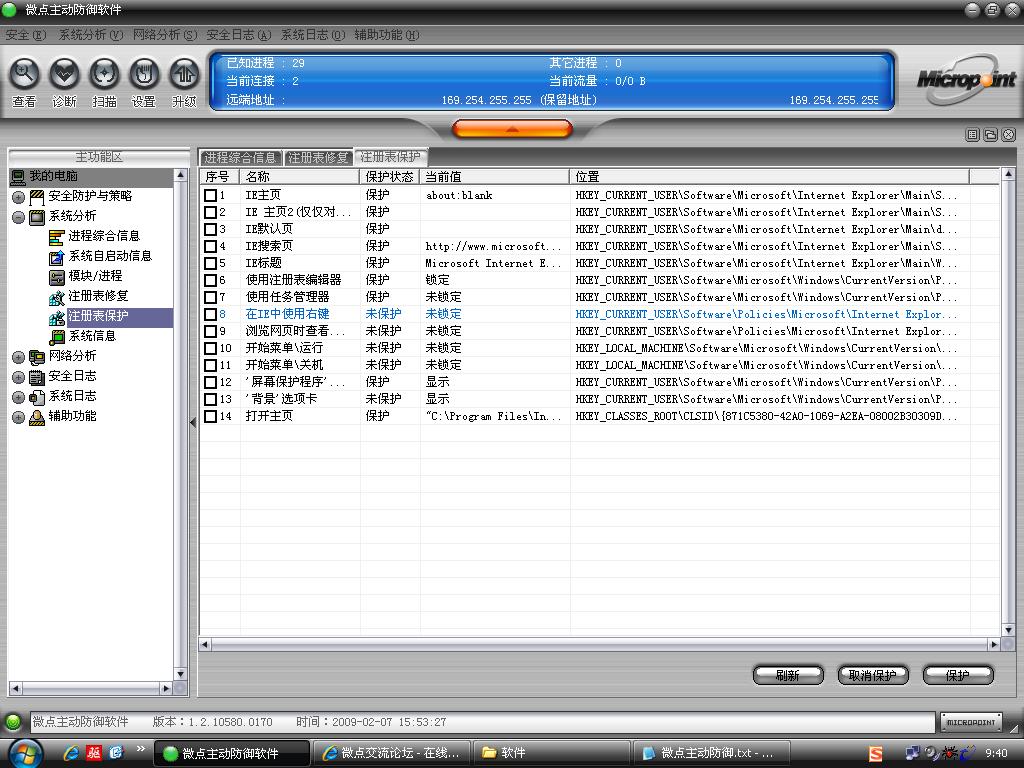This screenshot has height=768, width=1024.
Task: Tick the 打开主页 row checkbox
Action: click(210, 416)
